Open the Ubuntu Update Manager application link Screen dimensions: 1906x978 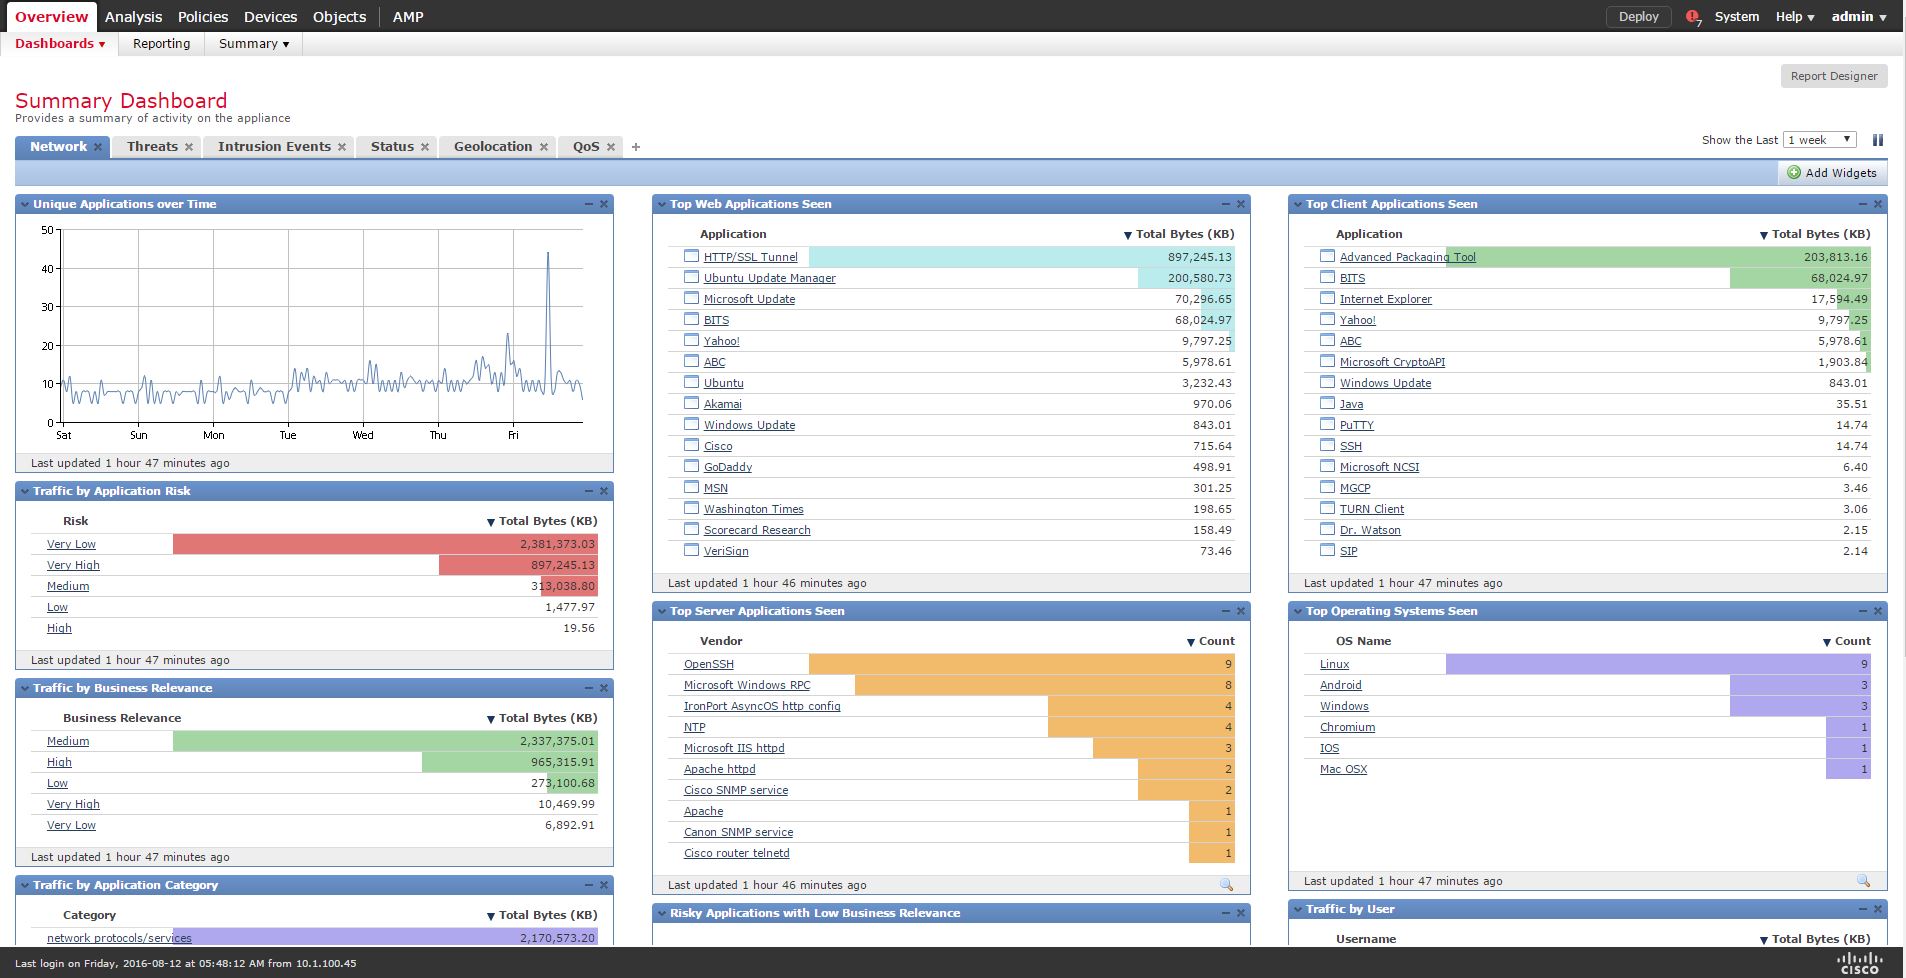(x=769, y=278)
